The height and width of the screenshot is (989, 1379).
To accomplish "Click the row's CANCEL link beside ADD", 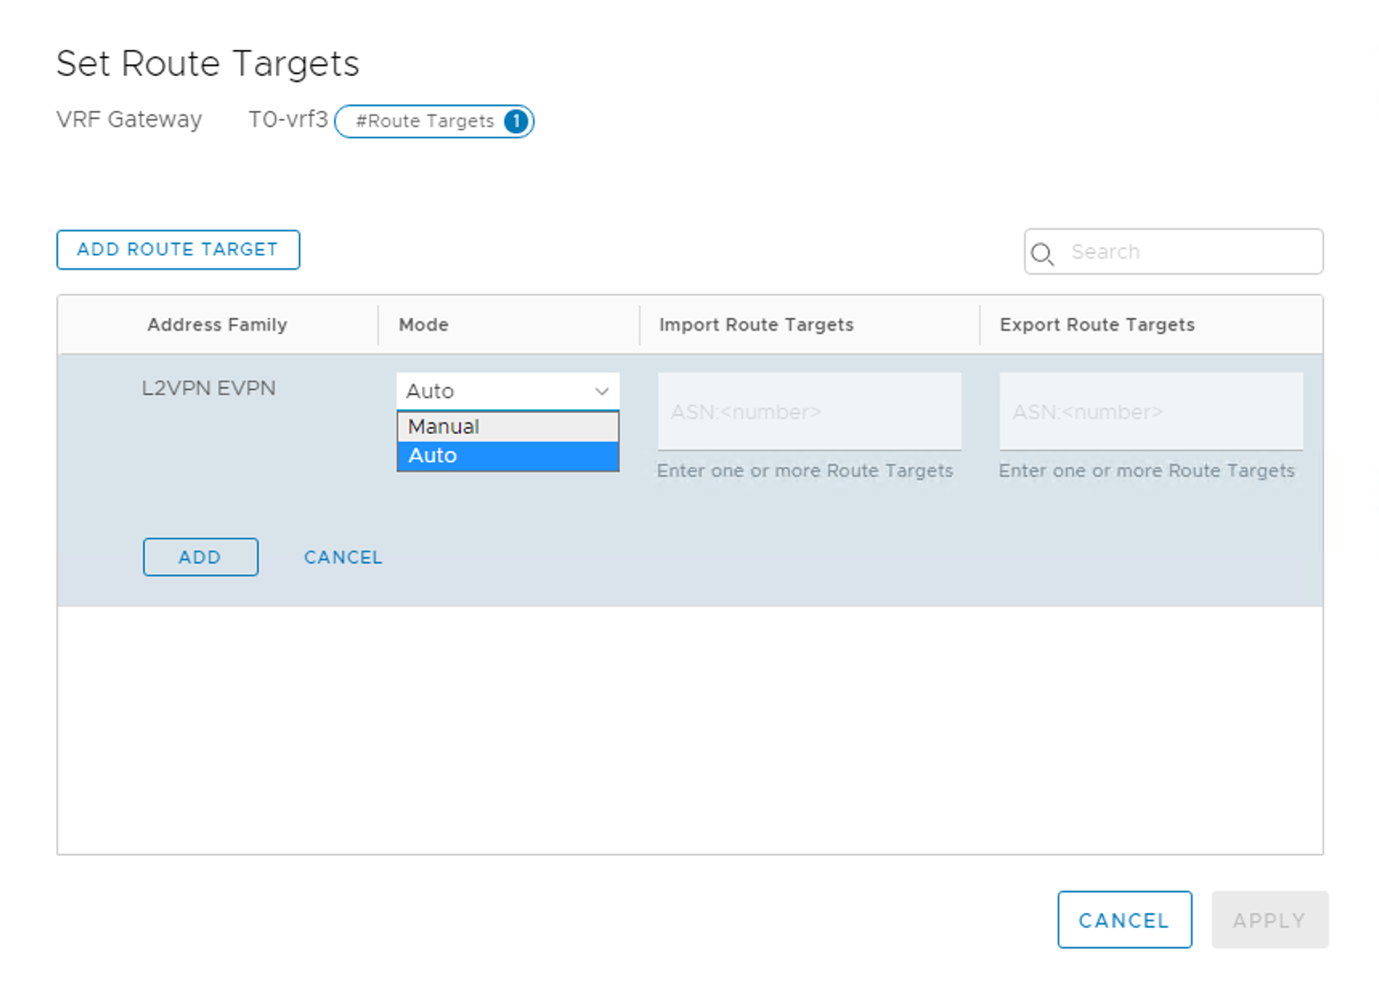I will click(343, 557).
